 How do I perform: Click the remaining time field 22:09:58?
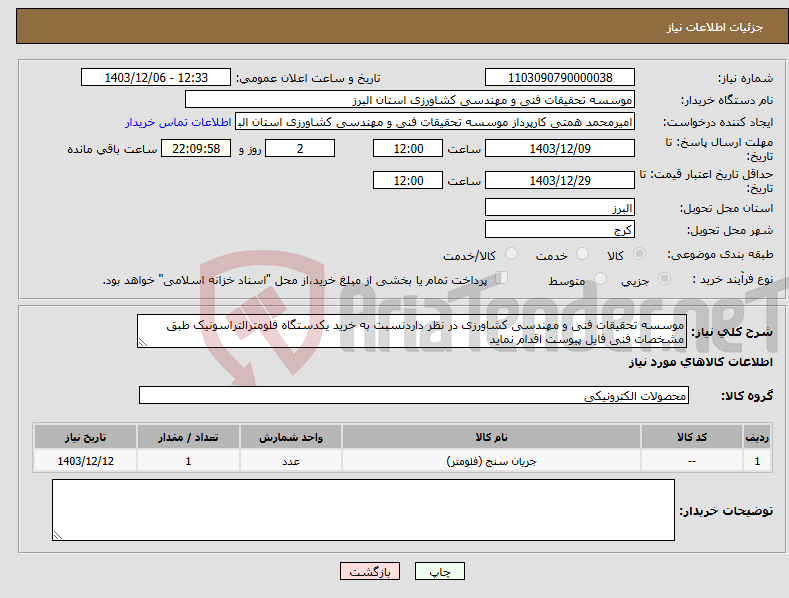pyautogui.click(x=196, y=148)
